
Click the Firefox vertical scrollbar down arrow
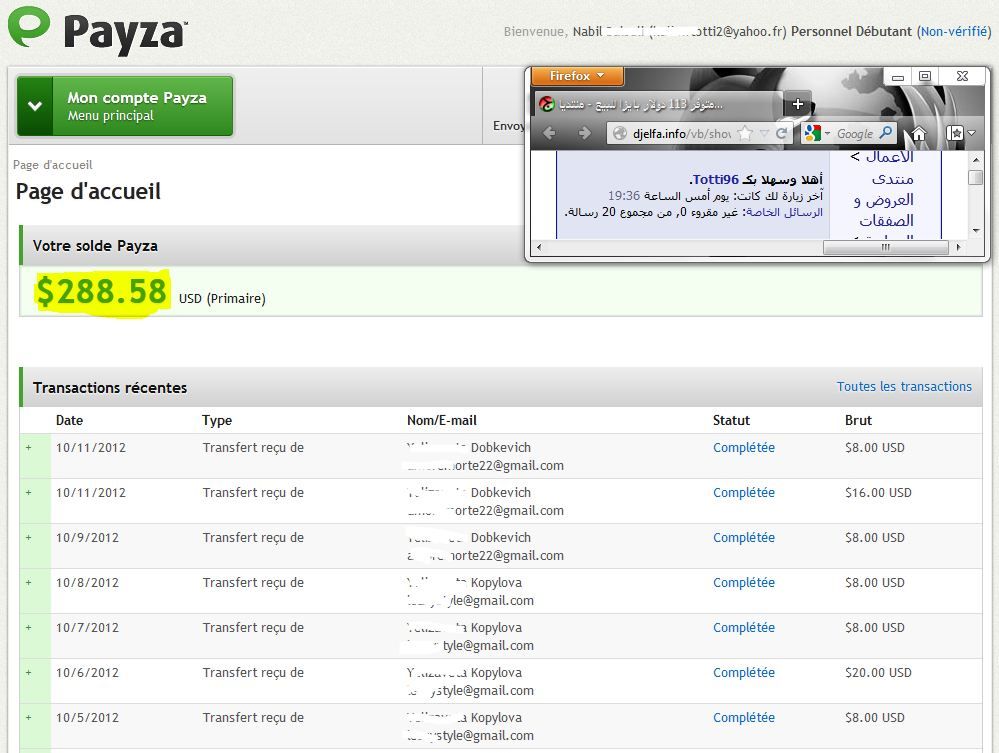(975, 231)
